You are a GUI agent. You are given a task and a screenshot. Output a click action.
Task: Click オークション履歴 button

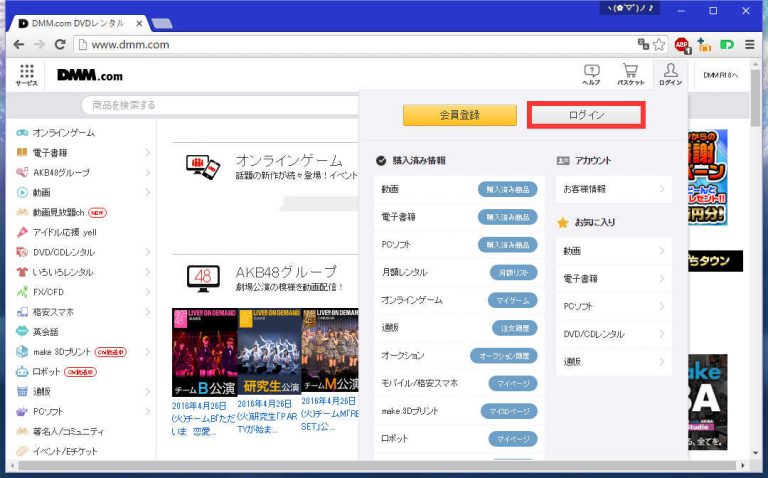point(504,356)
